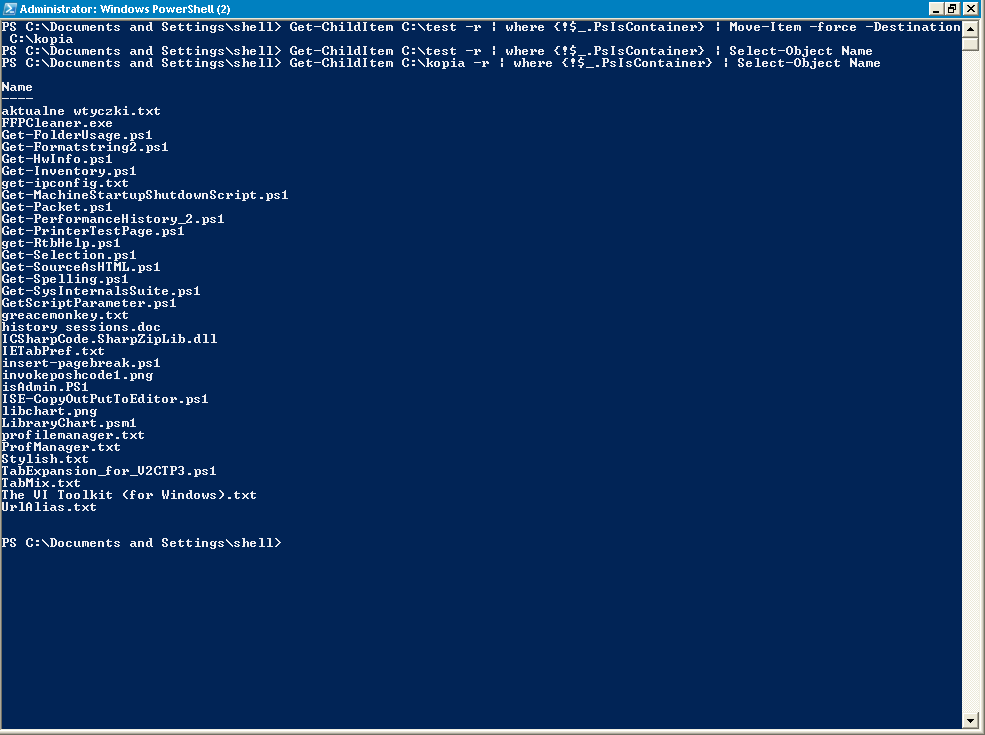
Task: Click the last empty prompt line after 'shell>'
Action: [x=142, y=543]
